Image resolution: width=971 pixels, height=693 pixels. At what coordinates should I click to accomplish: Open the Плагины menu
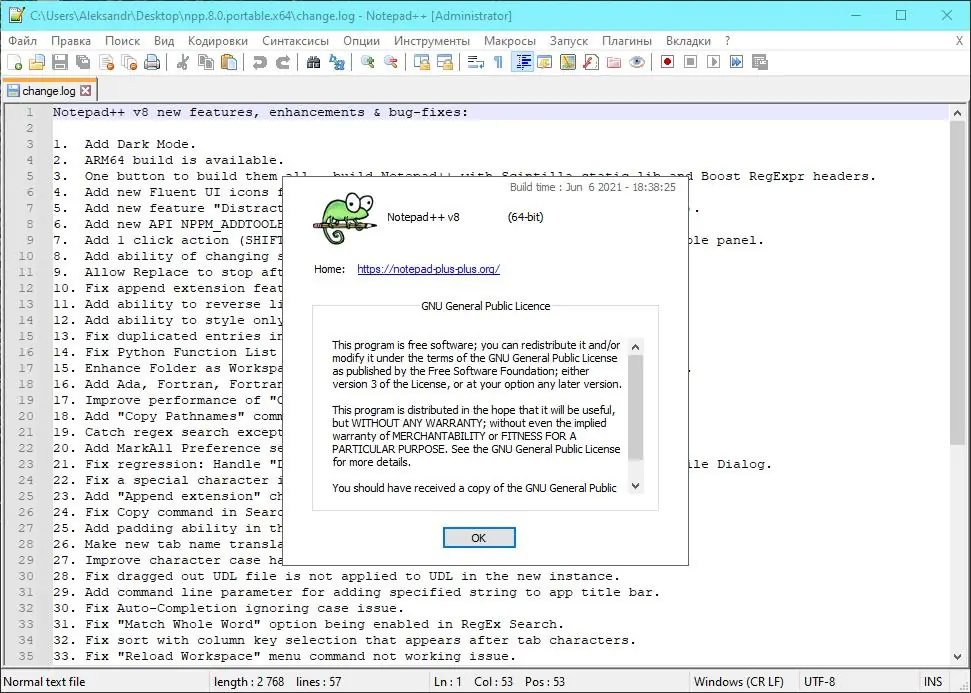tap(627, 41)
